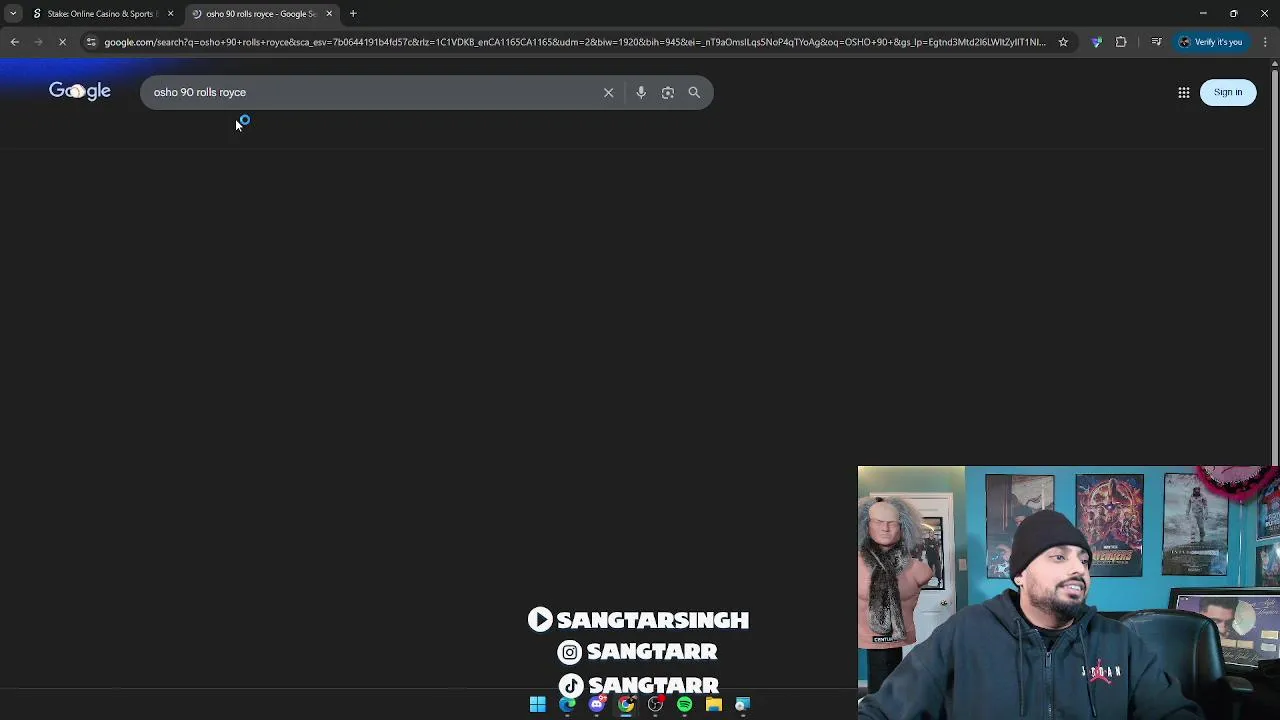Viewport: 1280px width, 720px height.
Task: Open the colored extension icon in toolbar
Action: [x=1097, y=42]
